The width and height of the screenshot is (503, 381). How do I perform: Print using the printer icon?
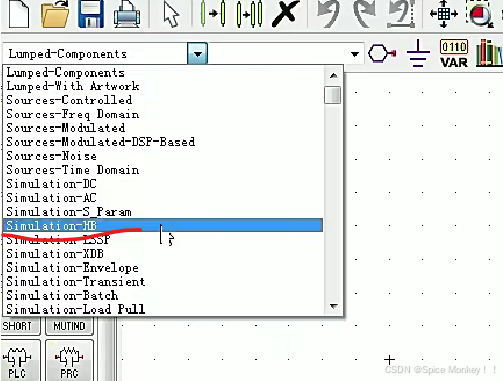point(127,15)
